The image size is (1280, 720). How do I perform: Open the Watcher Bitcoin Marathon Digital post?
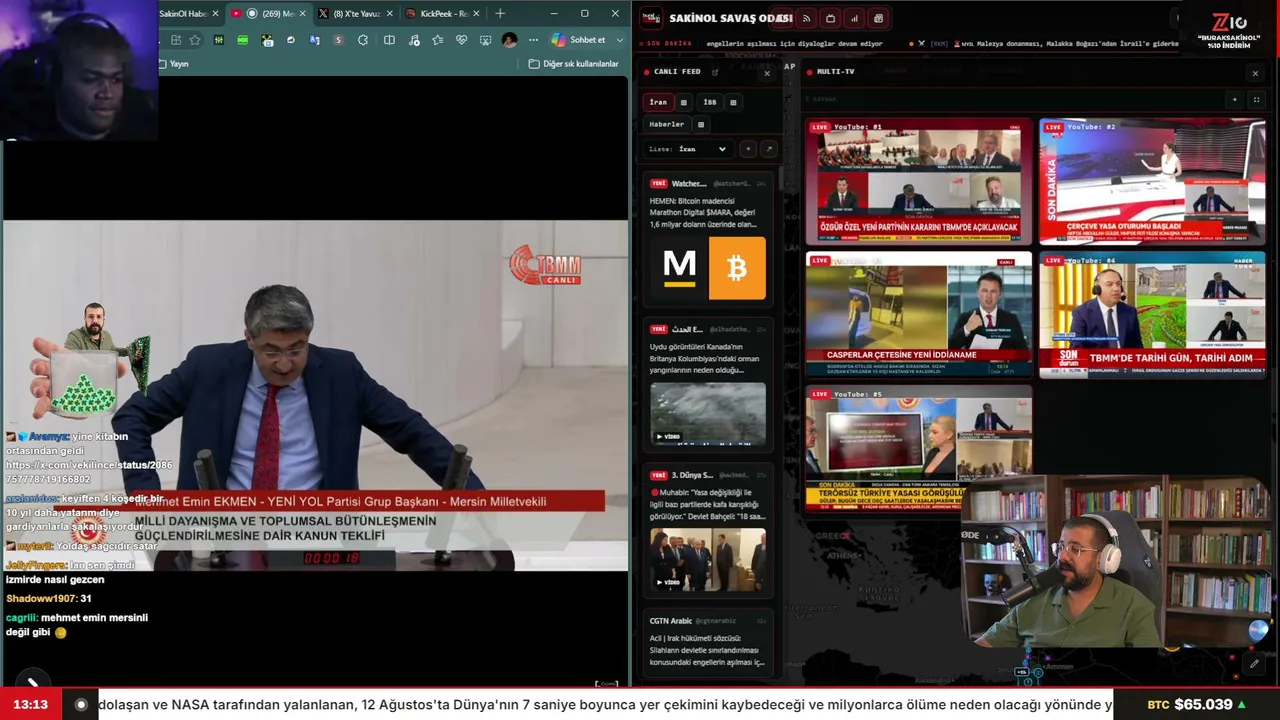708,238
